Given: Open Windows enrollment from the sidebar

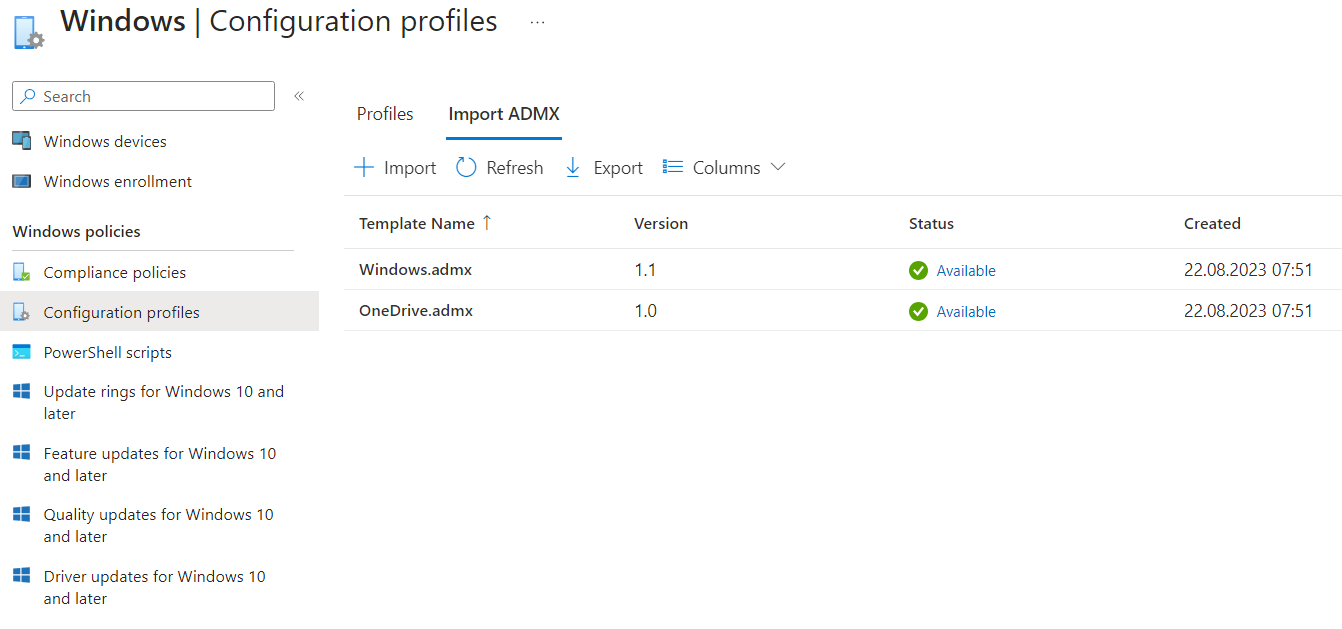Looking at the screenshot, I should pyautogui.click(x=118, y=181).
